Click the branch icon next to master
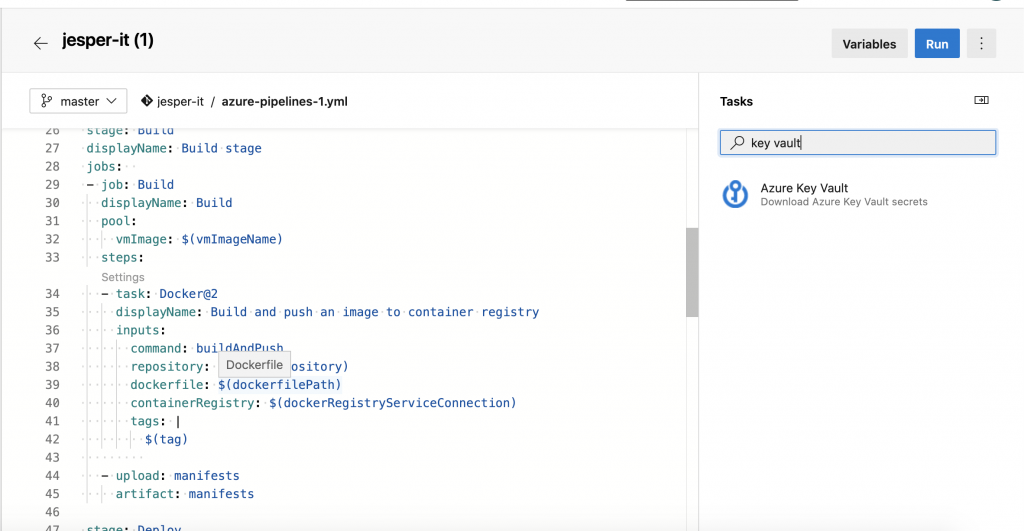The width and height of the screenshot is (1024, 531). (47, 101)
